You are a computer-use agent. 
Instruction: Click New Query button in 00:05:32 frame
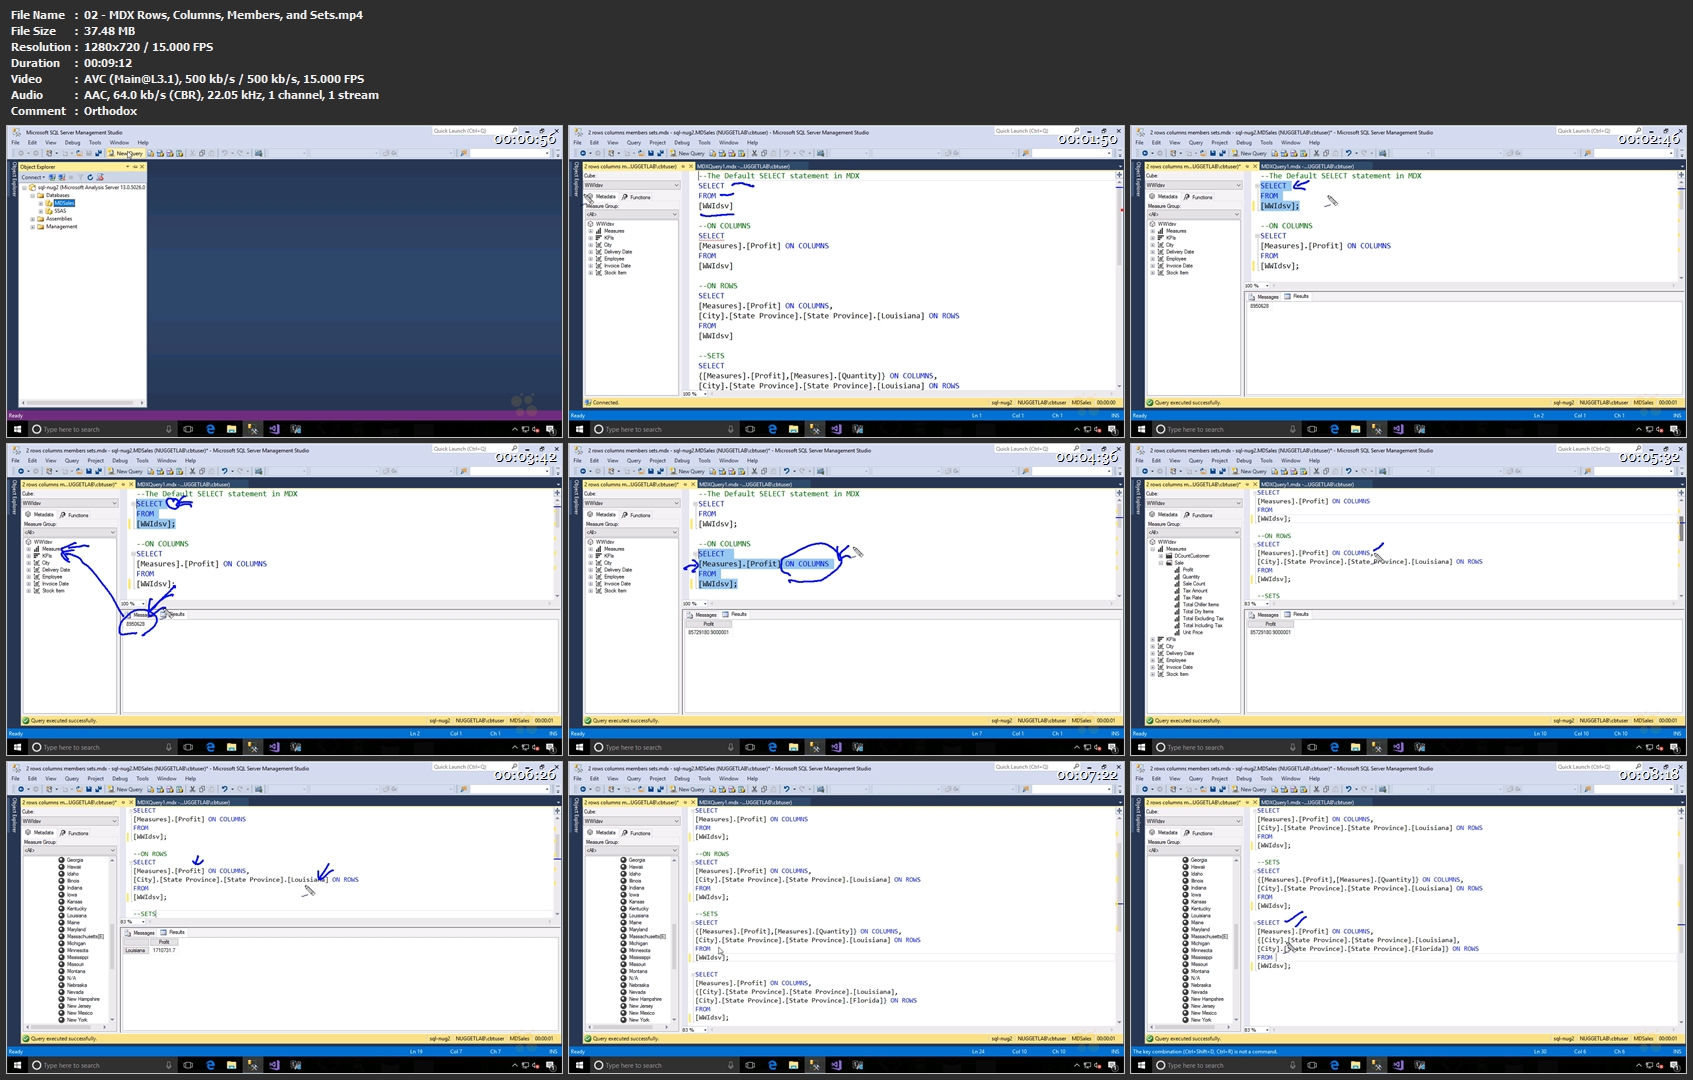pyautogui.click(x=1251, y=471)
